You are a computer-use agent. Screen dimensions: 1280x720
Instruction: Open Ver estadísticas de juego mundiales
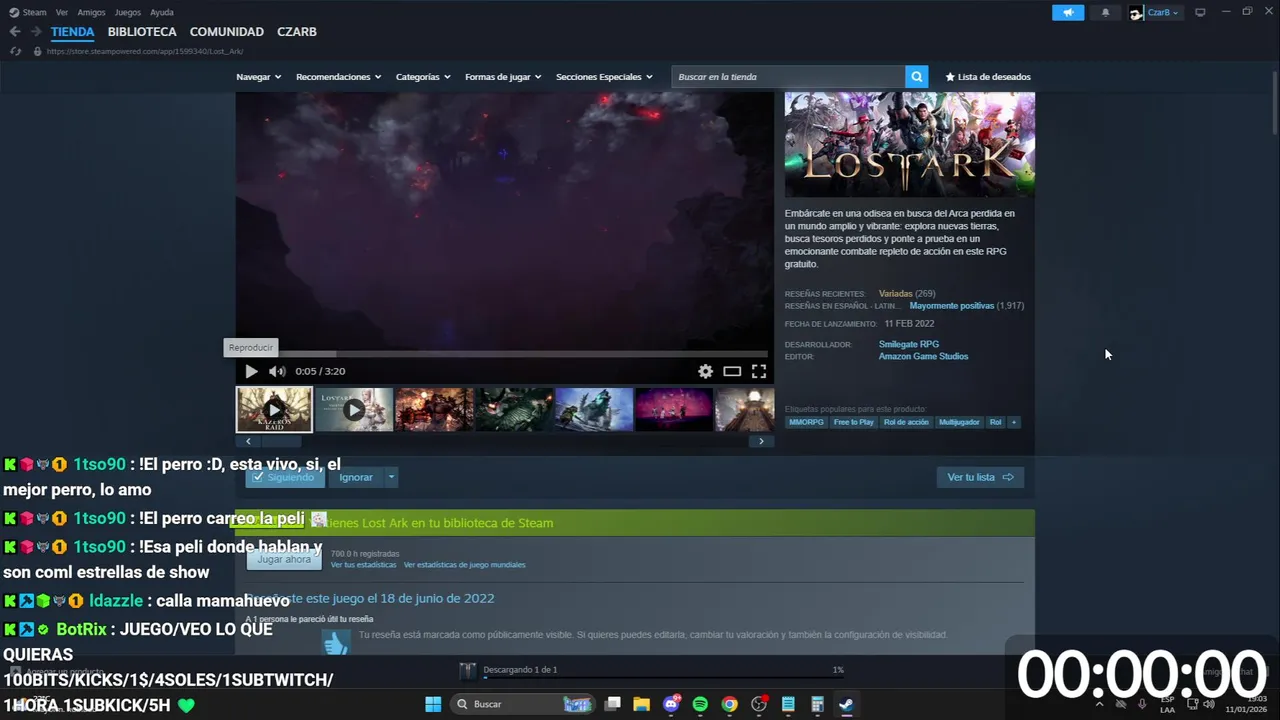464,565
